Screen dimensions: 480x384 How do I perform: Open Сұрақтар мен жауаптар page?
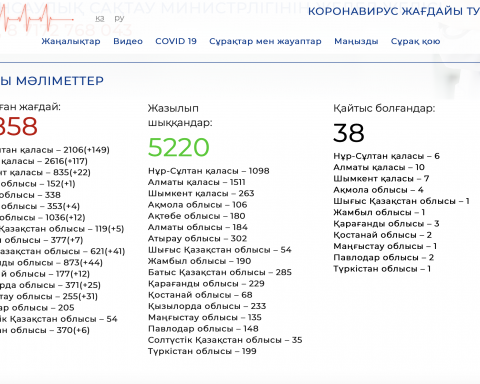[x=265, y=41]
